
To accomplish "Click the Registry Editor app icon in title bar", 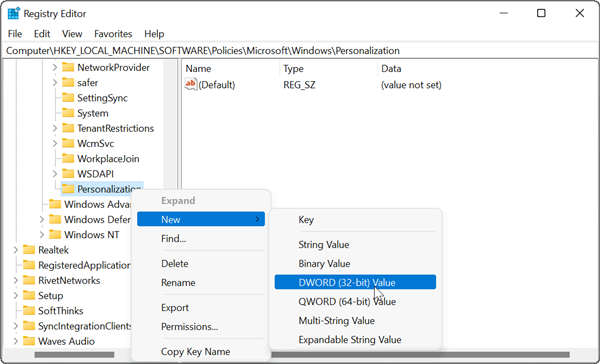I will point(14,13).
